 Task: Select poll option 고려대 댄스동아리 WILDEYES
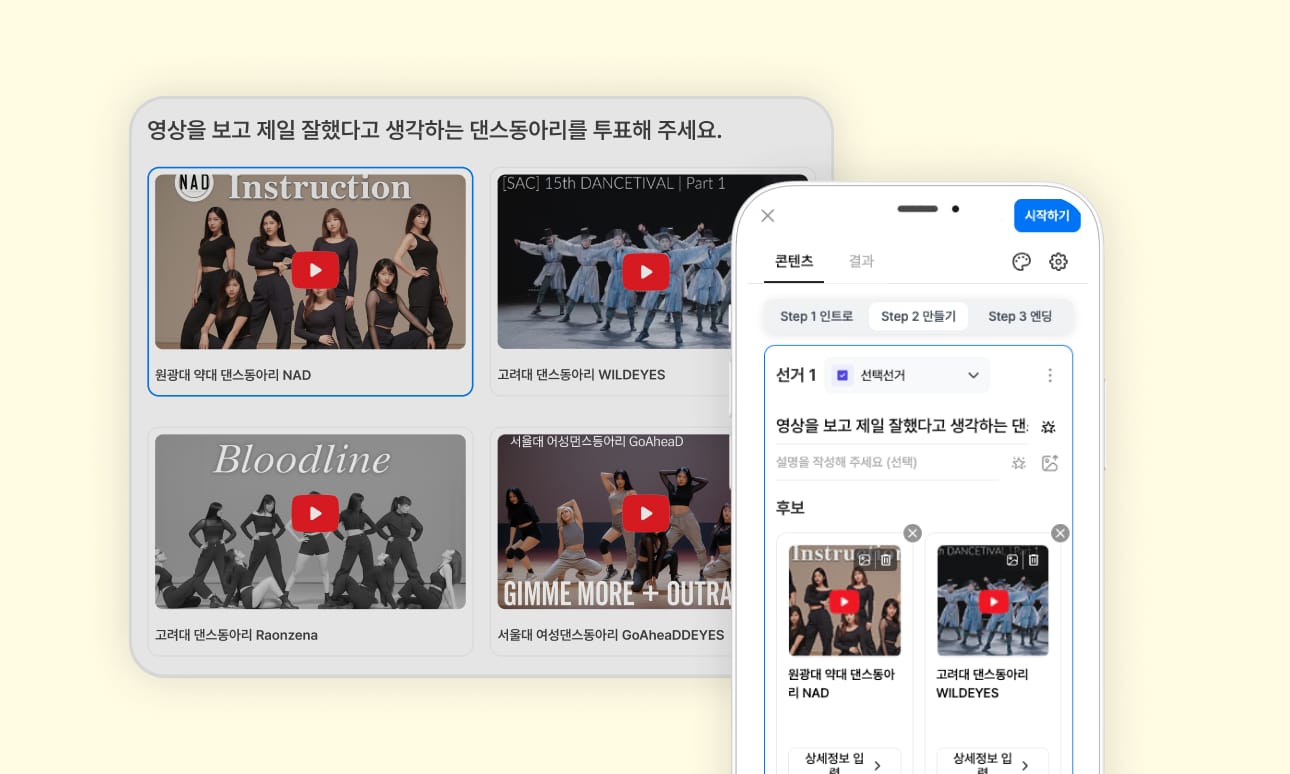(612, 281)
